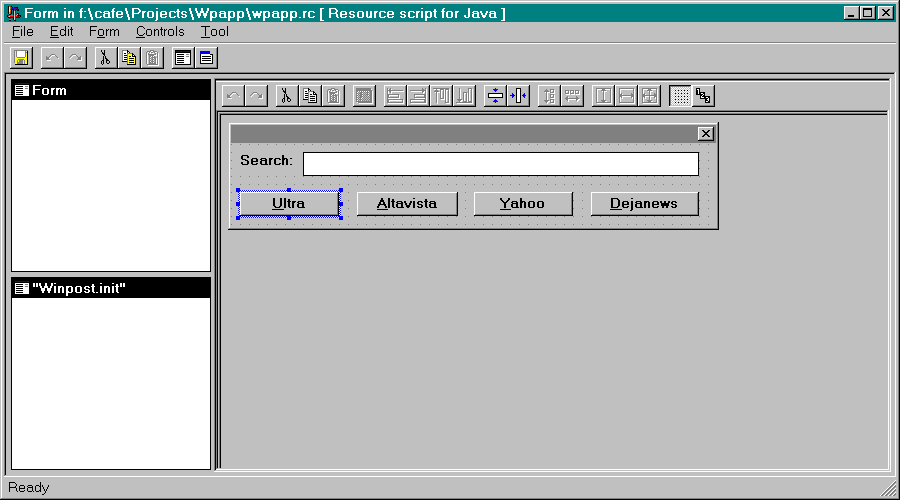Click the Space Evenly Horizontally icon

coord(572,96)
